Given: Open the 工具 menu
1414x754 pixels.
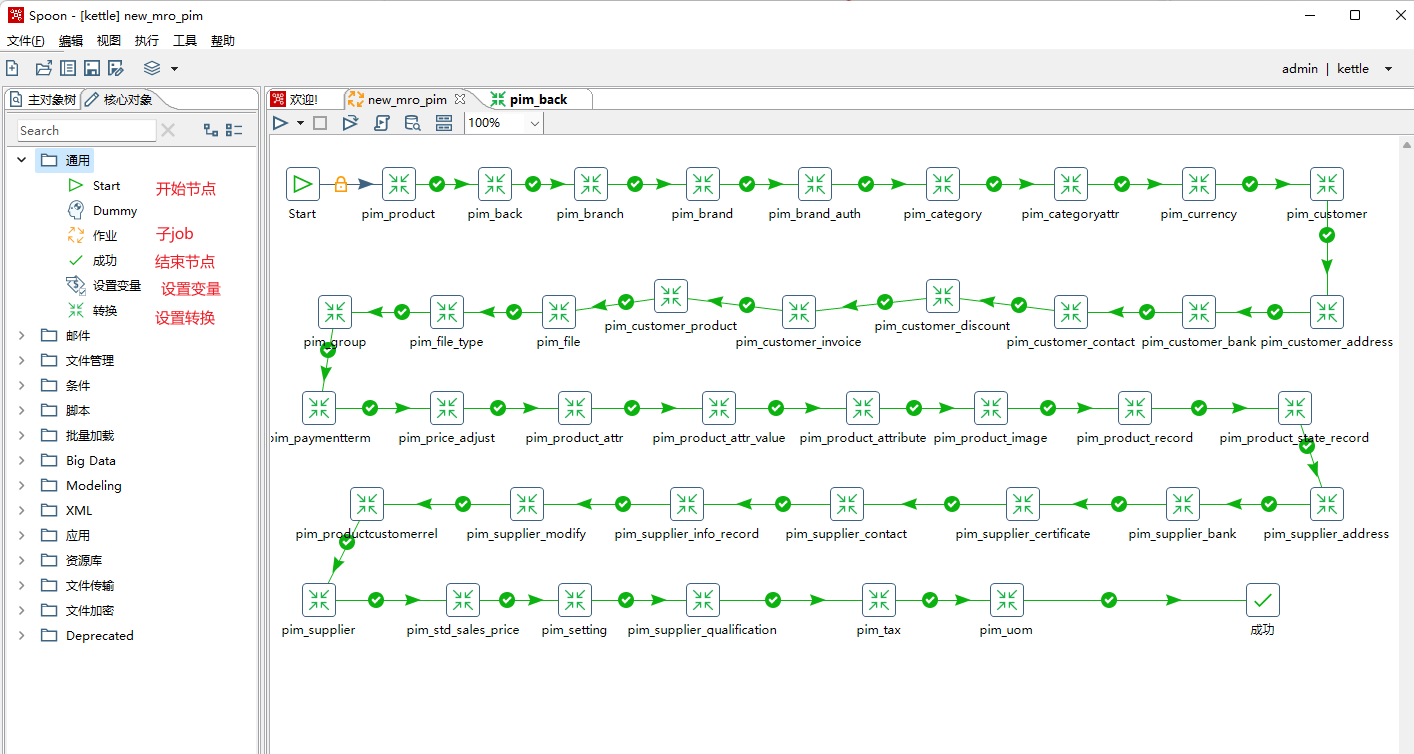Looking at the screenshot, I should pos(185,41).
